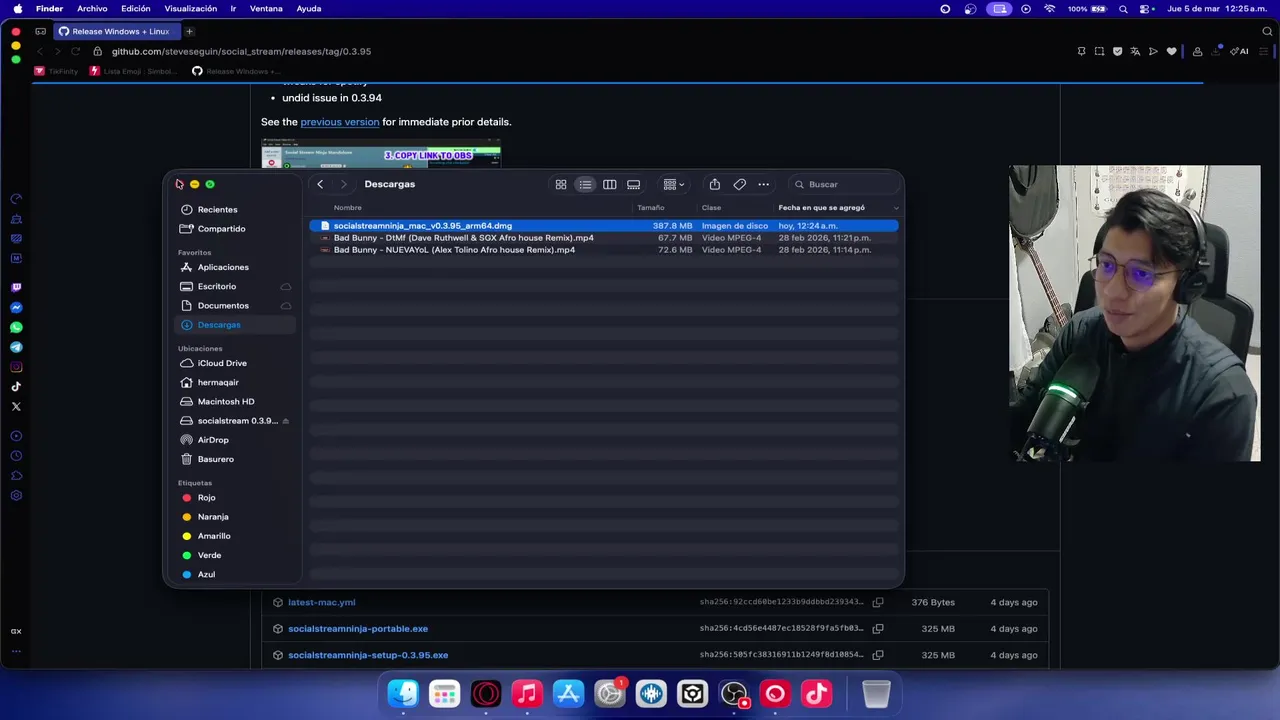
Task: Open the TikFinity bookmark
Action: pos(57,71)
